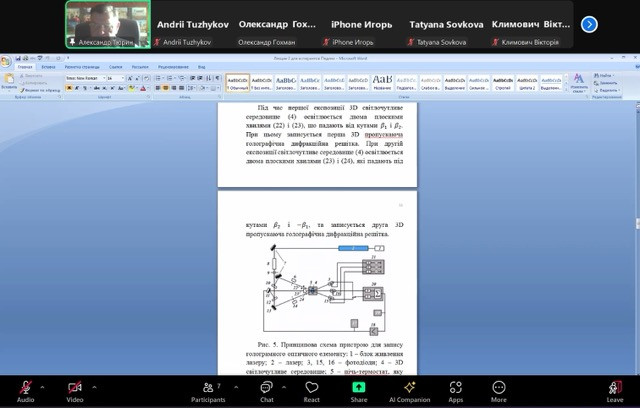Start camera with the Video button
Viewport: 640px width, 408px height.
pos(75,391)
